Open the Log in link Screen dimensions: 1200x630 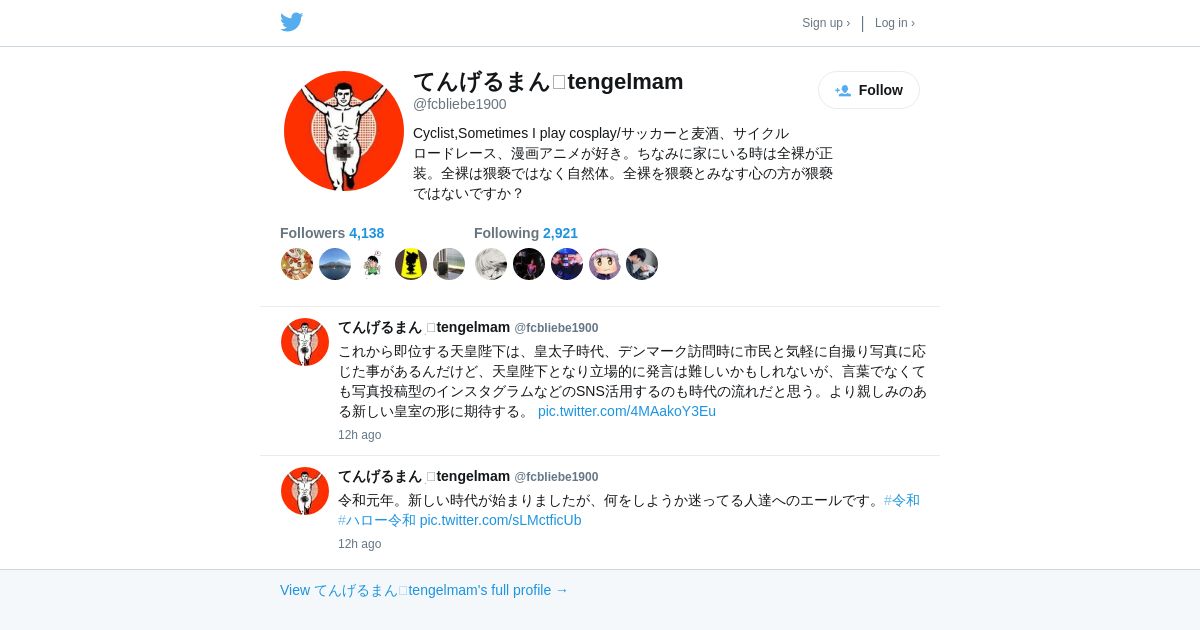pyautogui.click(x=895, y=23)
